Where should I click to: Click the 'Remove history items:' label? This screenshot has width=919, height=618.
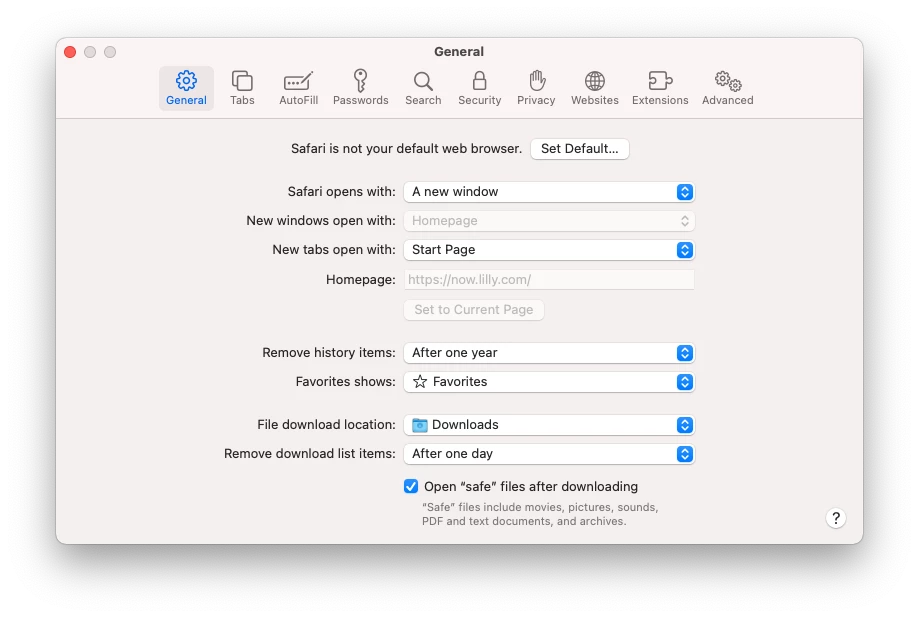(329, 353)
